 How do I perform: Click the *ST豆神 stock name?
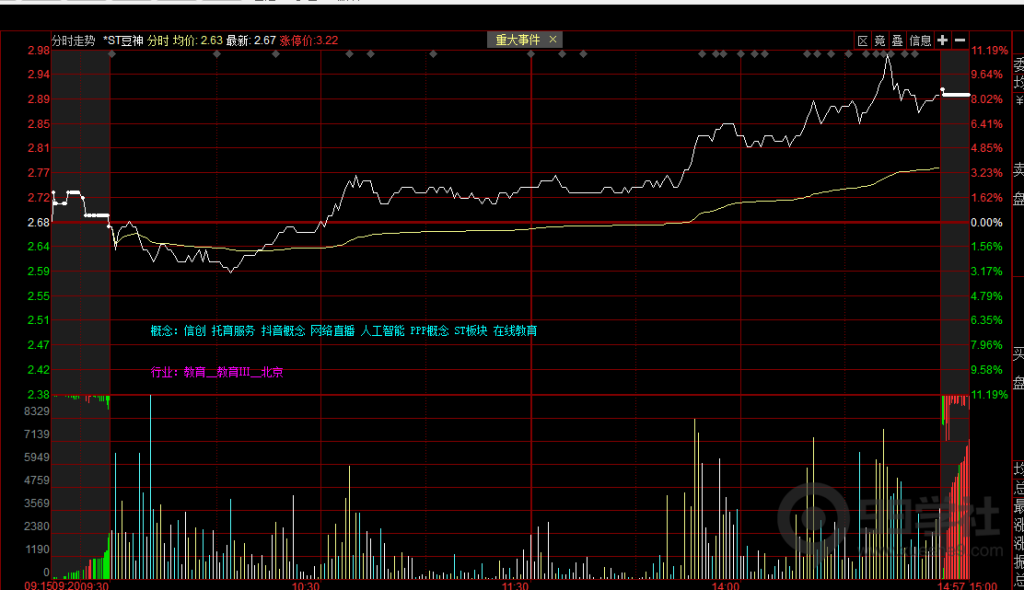tap(124, 41)
